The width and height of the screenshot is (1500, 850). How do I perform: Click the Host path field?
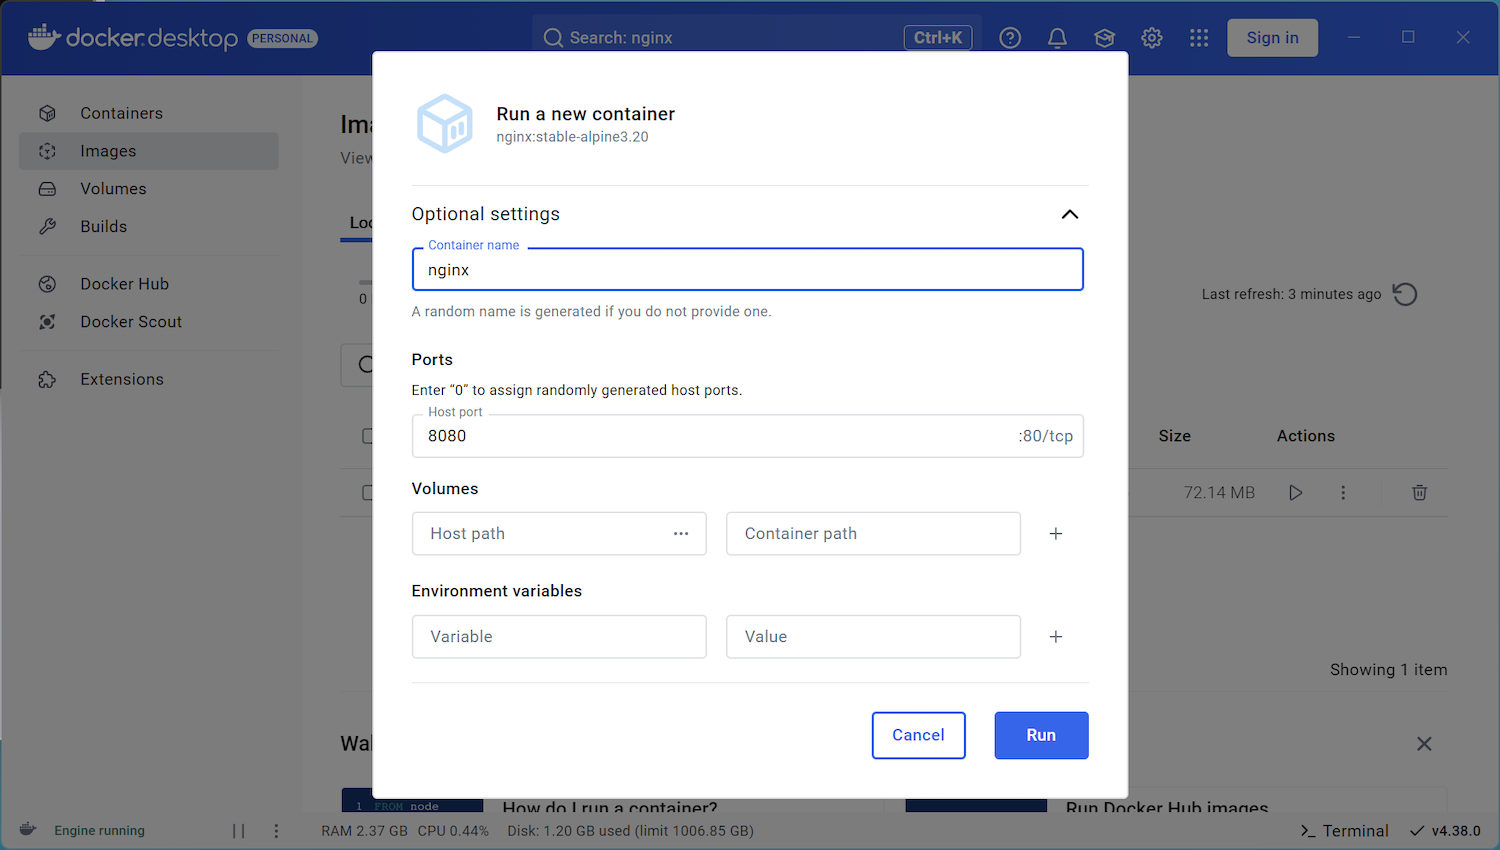click(559, 534)
